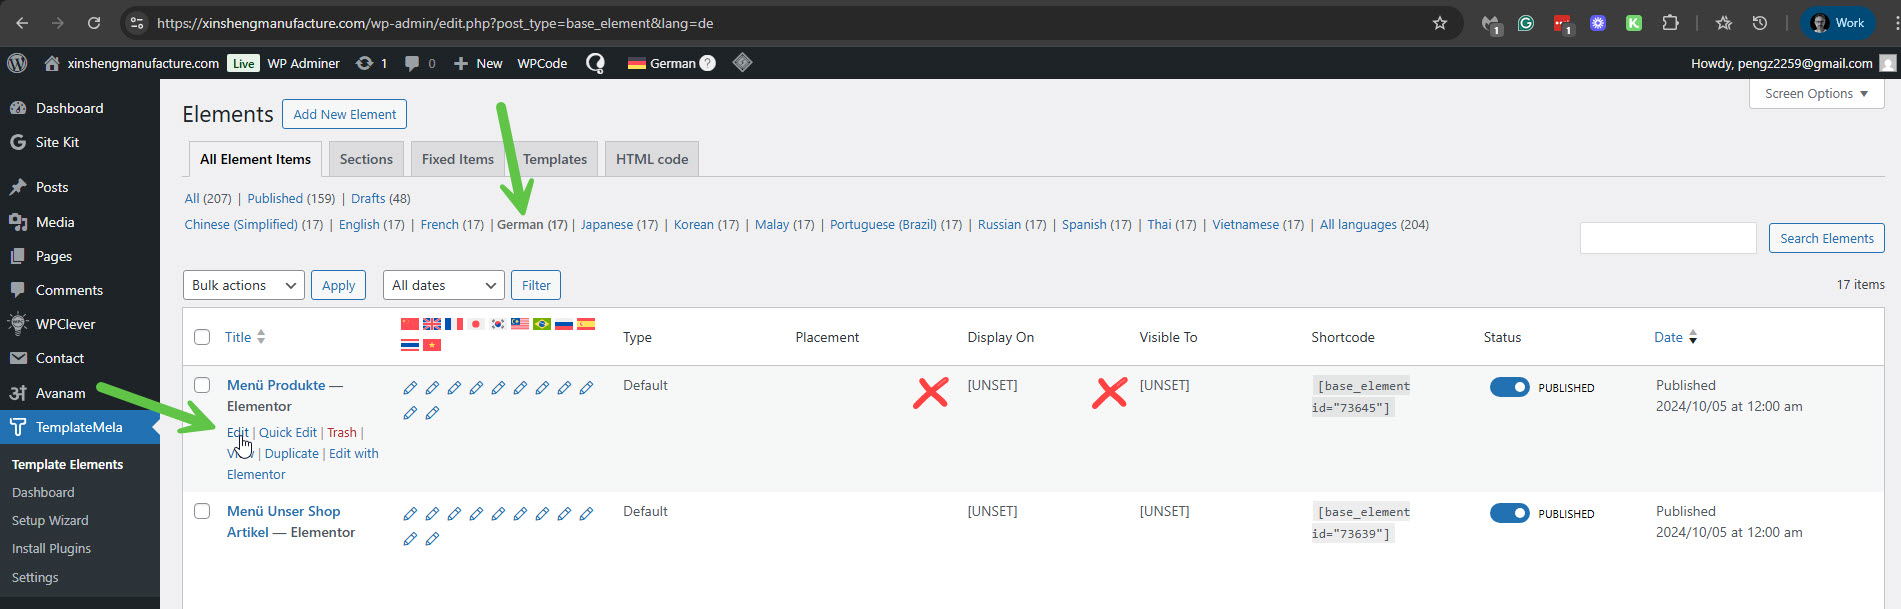The width and height of the screenshot is (1901, 609).
Task: Open the WordPress logo menu
Action: [17, 63]
